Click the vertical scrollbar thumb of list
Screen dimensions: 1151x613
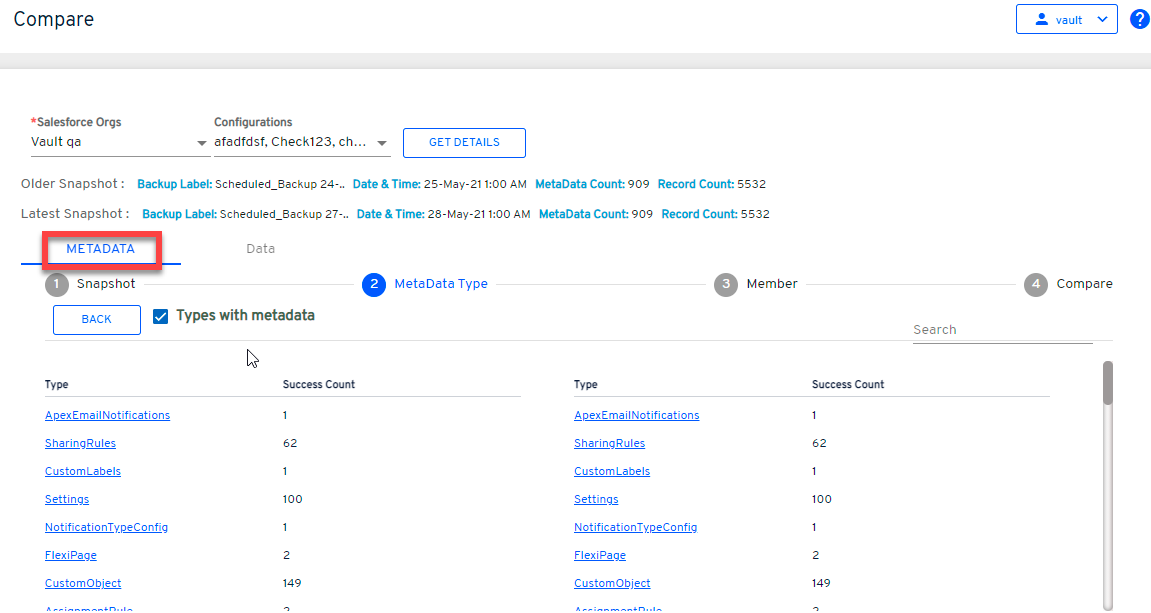coord(1107,383)
